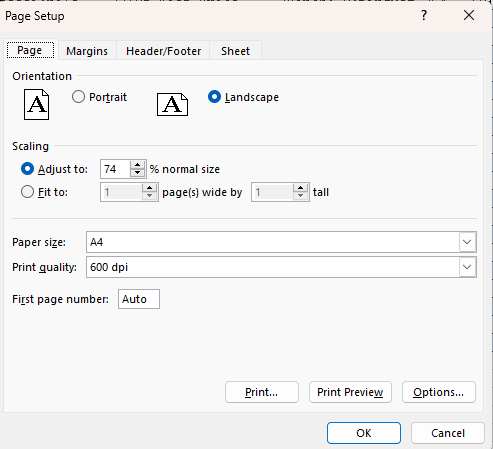Click the portrait page orientation icon

coord(37,104)
